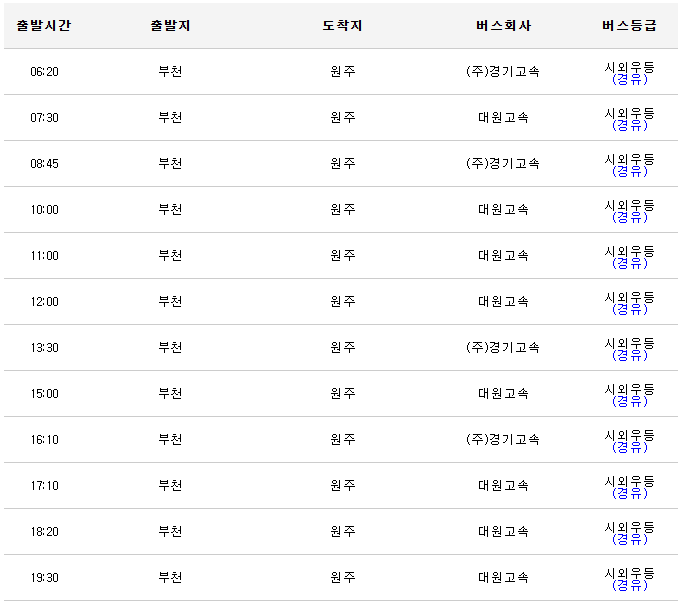Viewport: 678px width, 603px height.
Task: Click 대원고속 in the 10:00 row
Action: [503, 210]
